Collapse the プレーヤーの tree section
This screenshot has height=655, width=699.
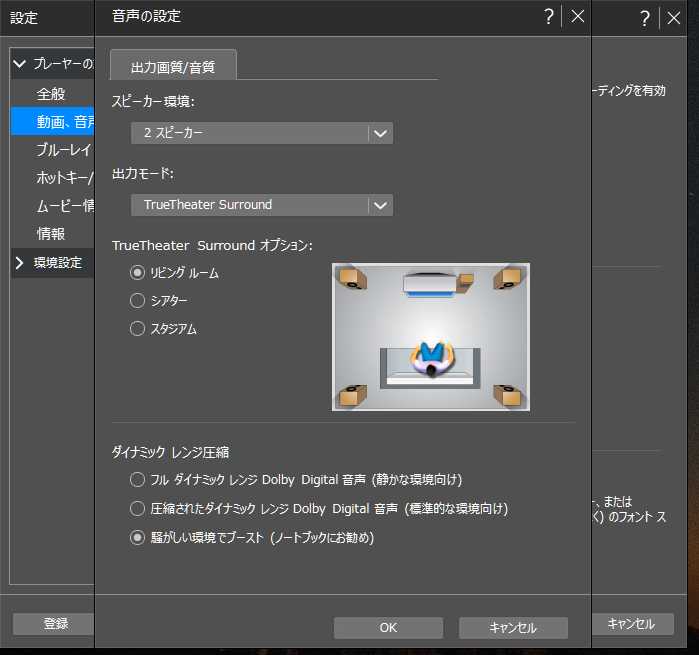19,64
